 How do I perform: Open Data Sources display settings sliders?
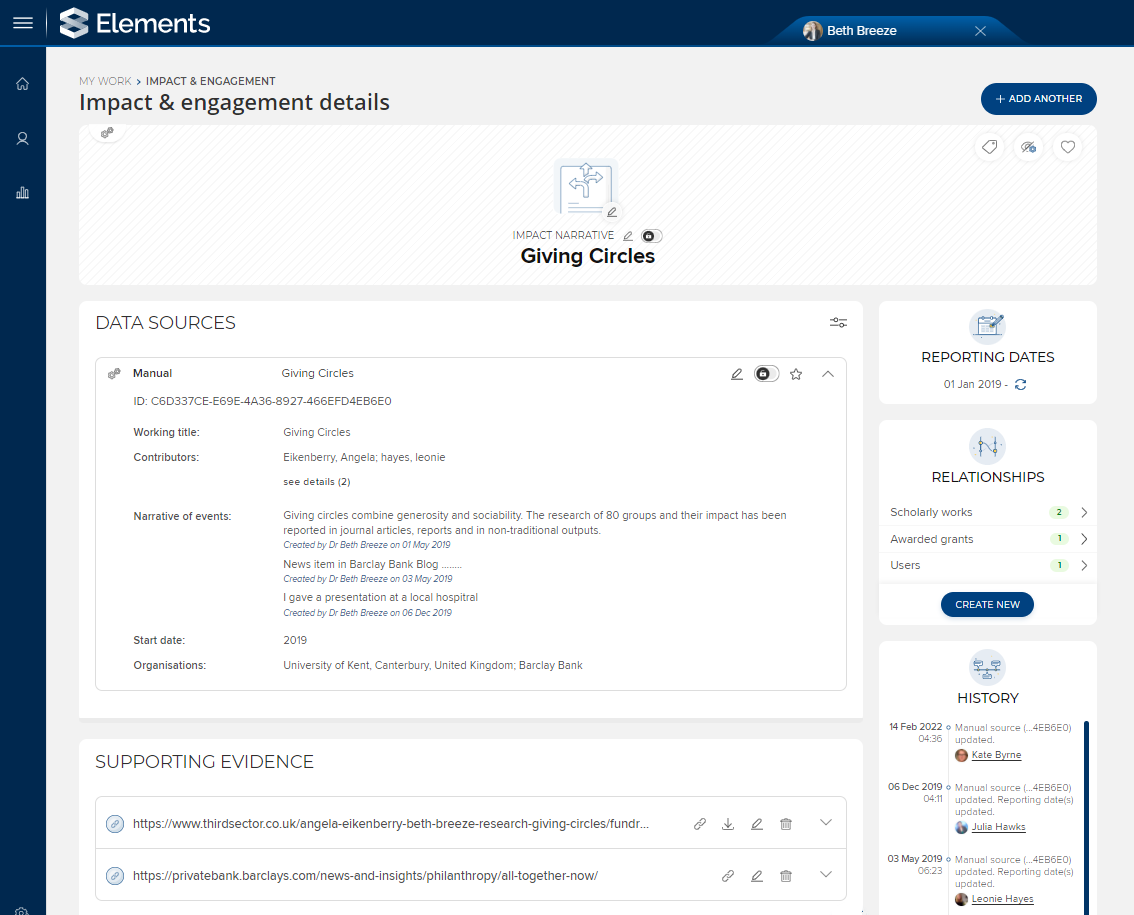[838, 323]
